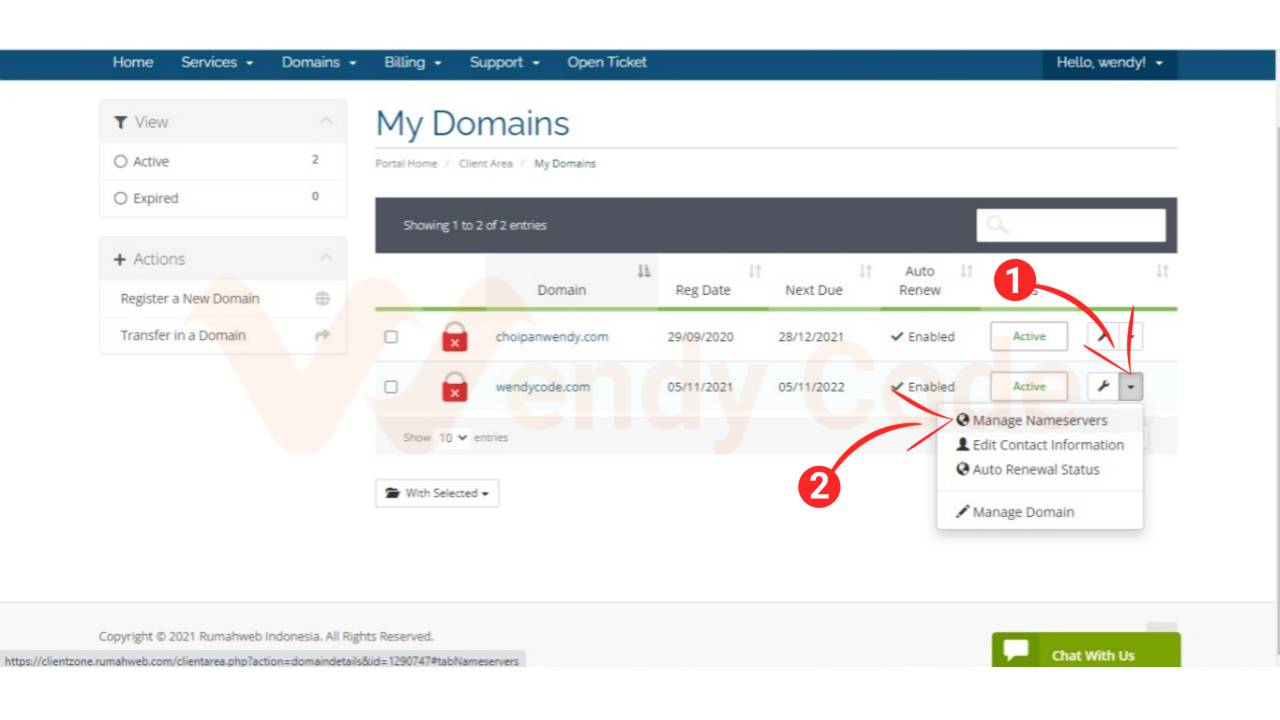Sort by the Auto Renew column sort icon
The image size is (1280, 720).
[966, 271]
